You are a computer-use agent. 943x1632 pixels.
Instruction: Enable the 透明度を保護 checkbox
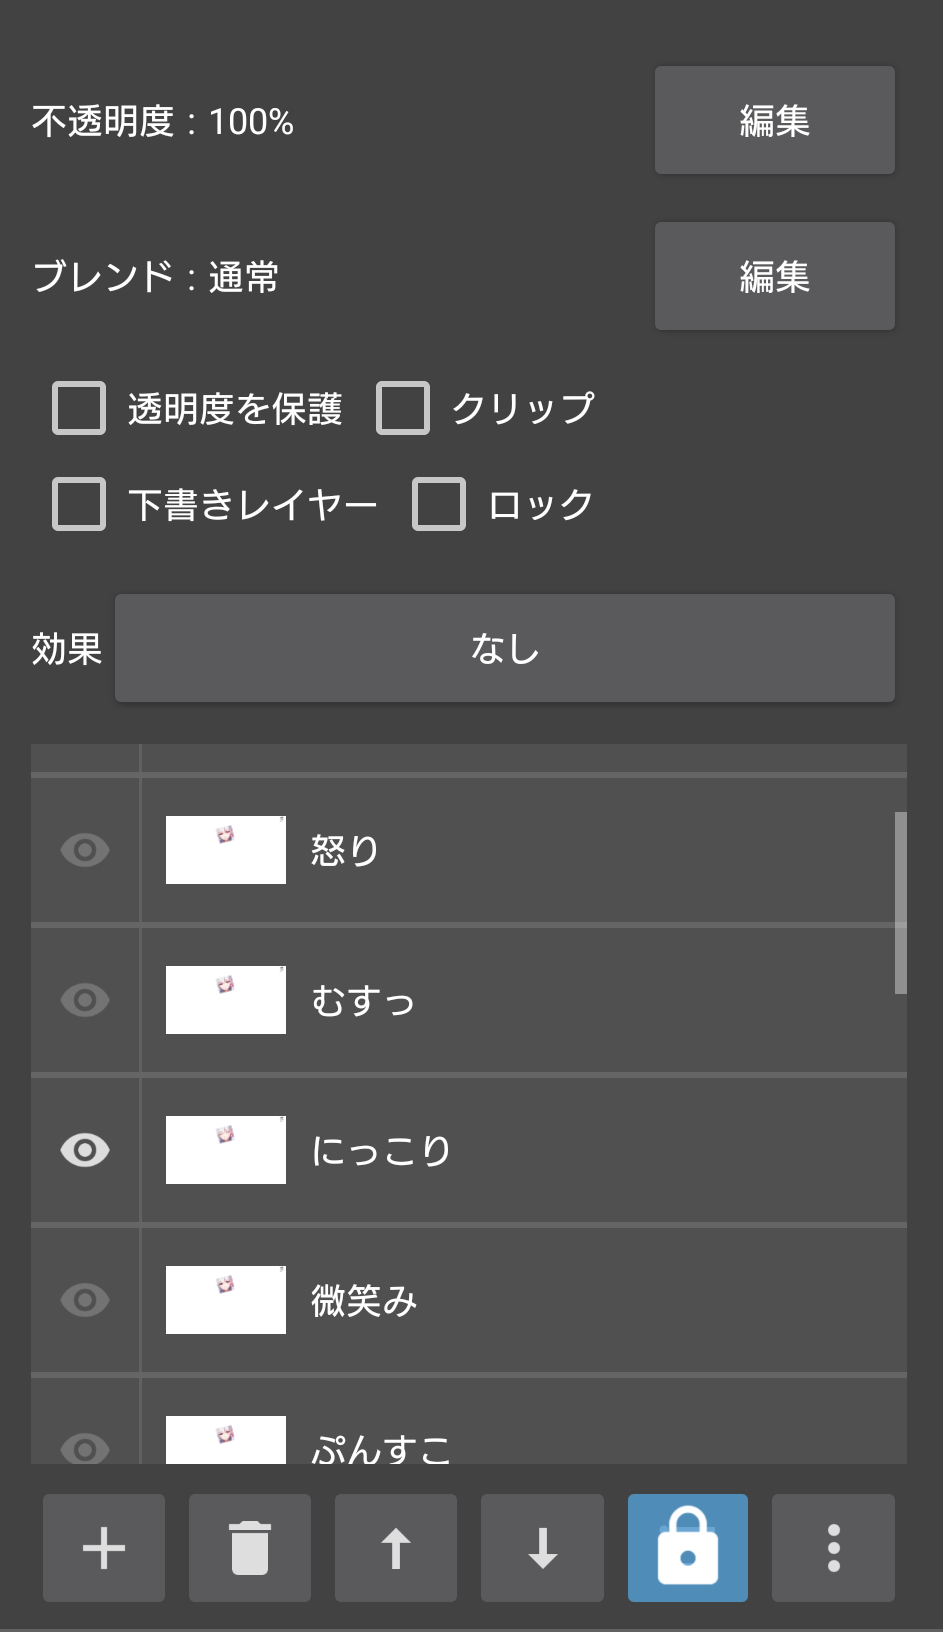79,408
